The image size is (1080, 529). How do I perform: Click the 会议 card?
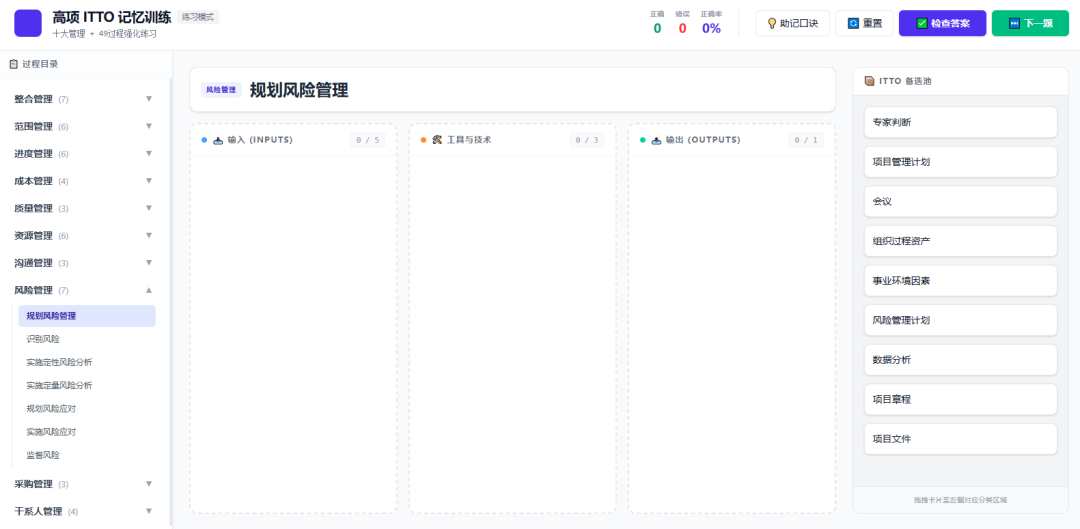click(x=960, y=202)
